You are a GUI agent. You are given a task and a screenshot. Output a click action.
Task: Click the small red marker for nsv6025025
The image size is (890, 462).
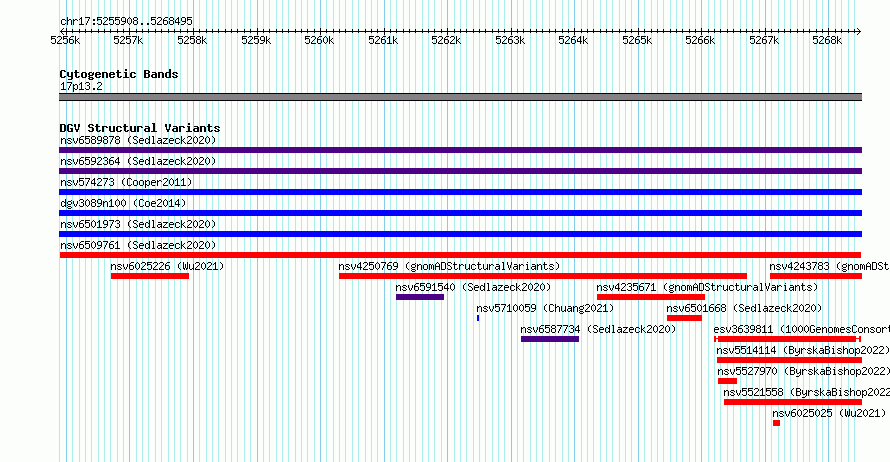776,423
